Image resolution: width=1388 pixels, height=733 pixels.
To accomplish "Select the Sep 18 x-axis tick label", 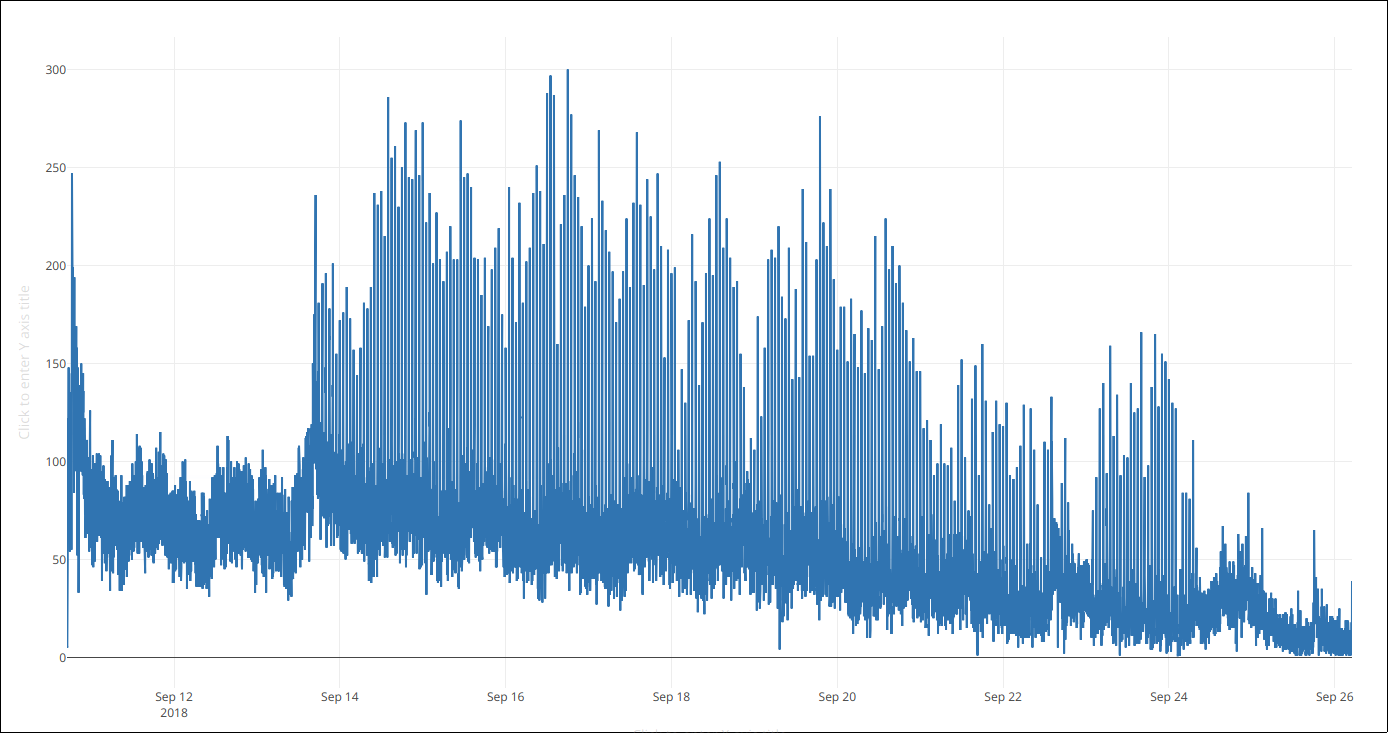I will coord(671,697).
